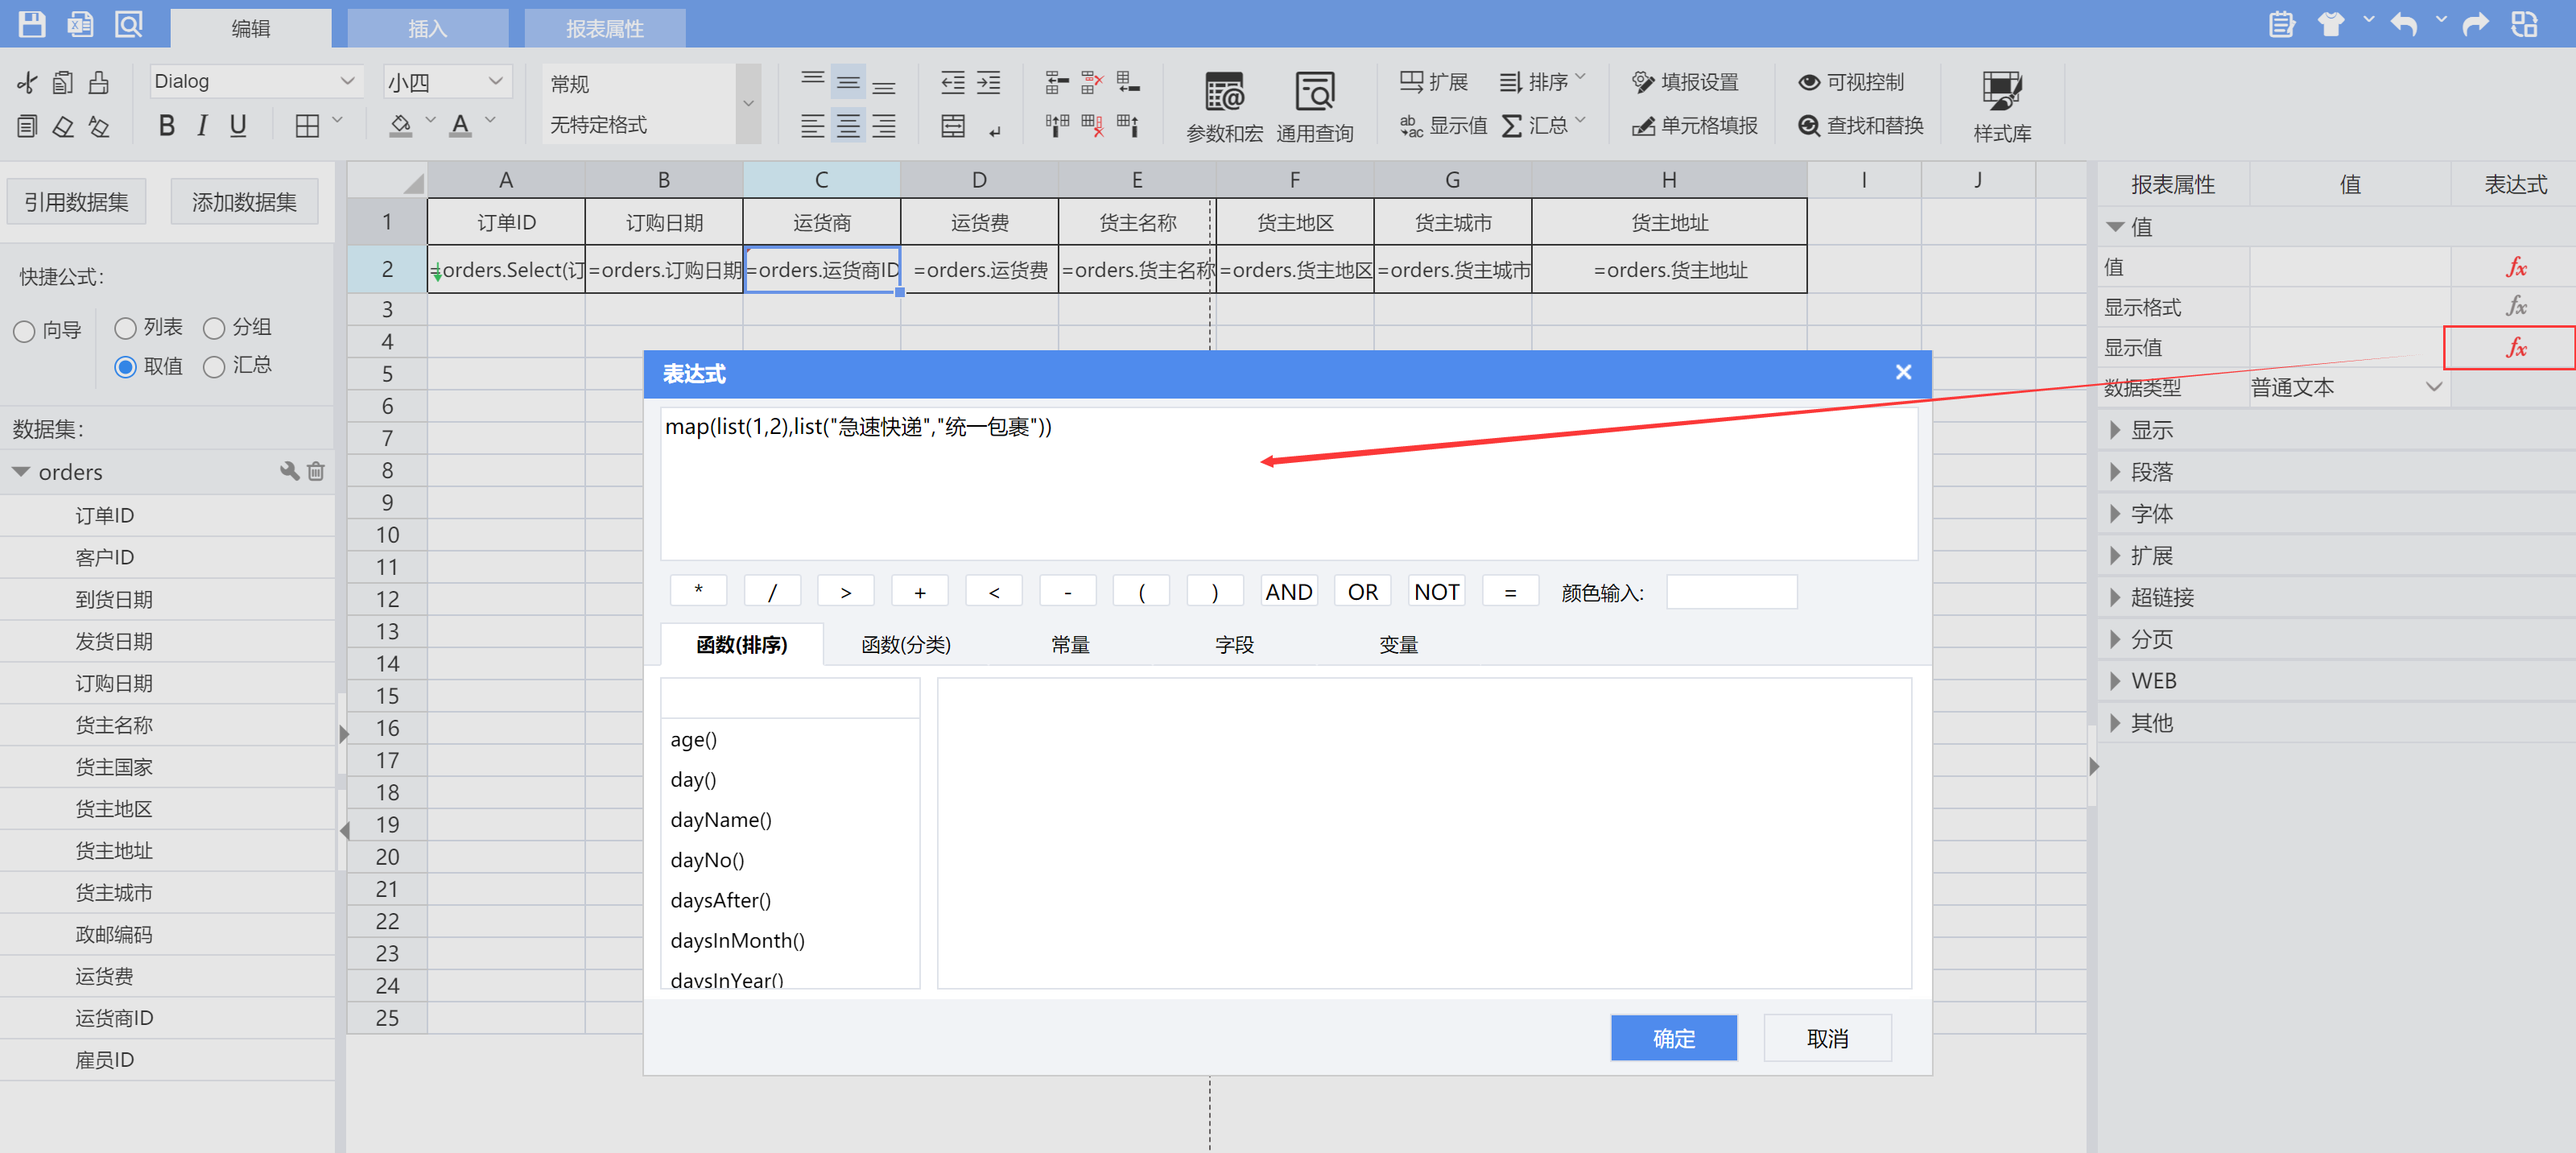
Task: Click fx expression icon for 显示值 row
Action: (x=2515, y=348)
